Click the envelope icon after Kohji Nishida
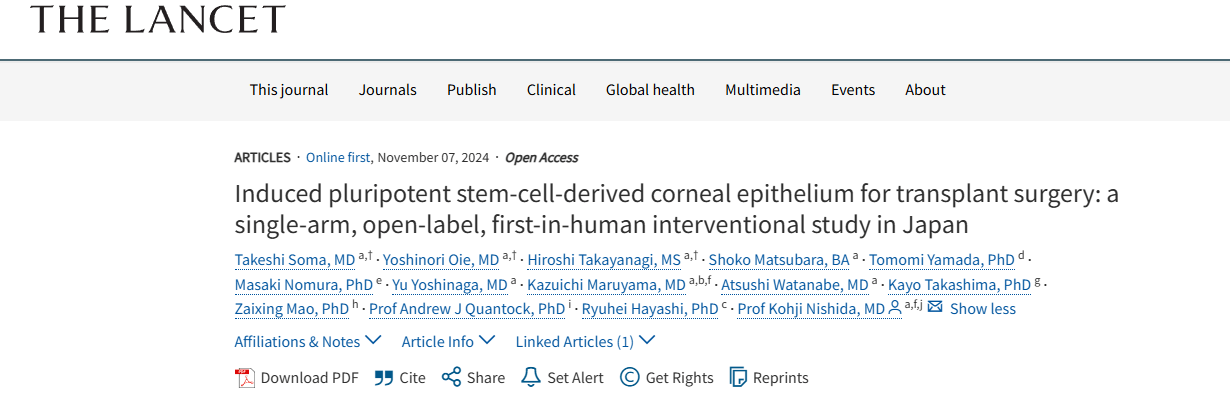Image resolution: width=1230 pixels, height=396 pixels. (935, 307)
